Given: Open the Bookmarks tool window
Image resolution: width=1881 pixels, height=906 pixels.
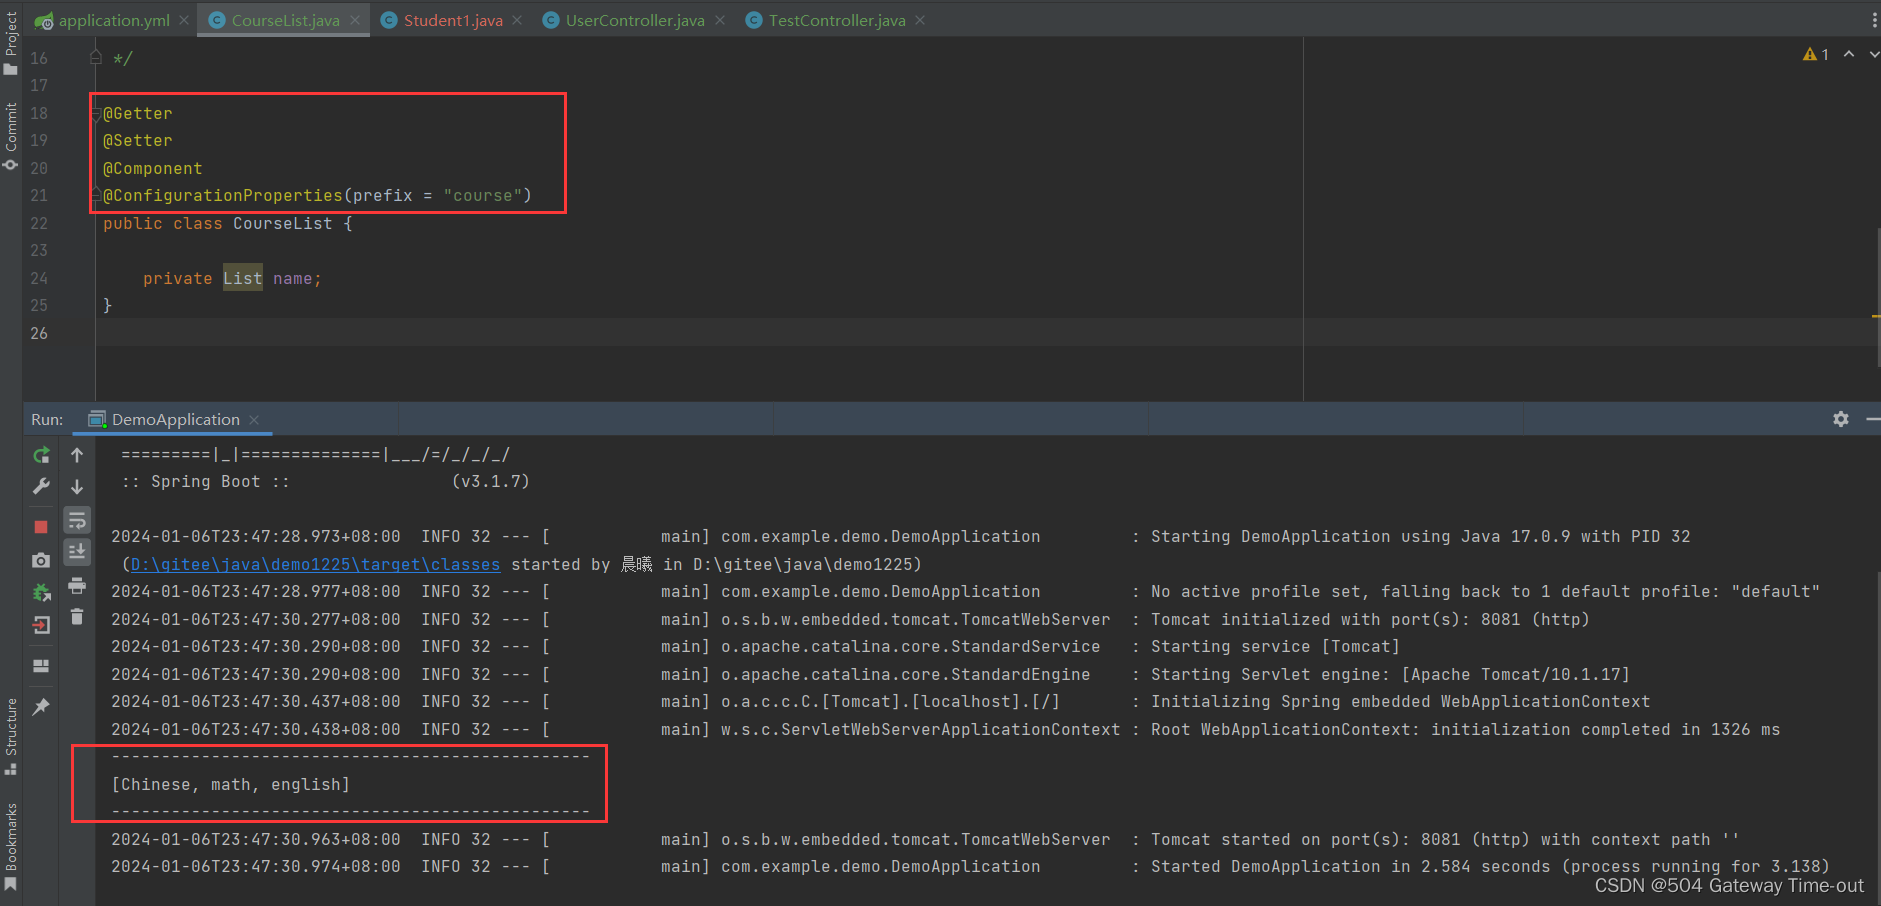Looking at the screenshot, I should tap(11, 846).
